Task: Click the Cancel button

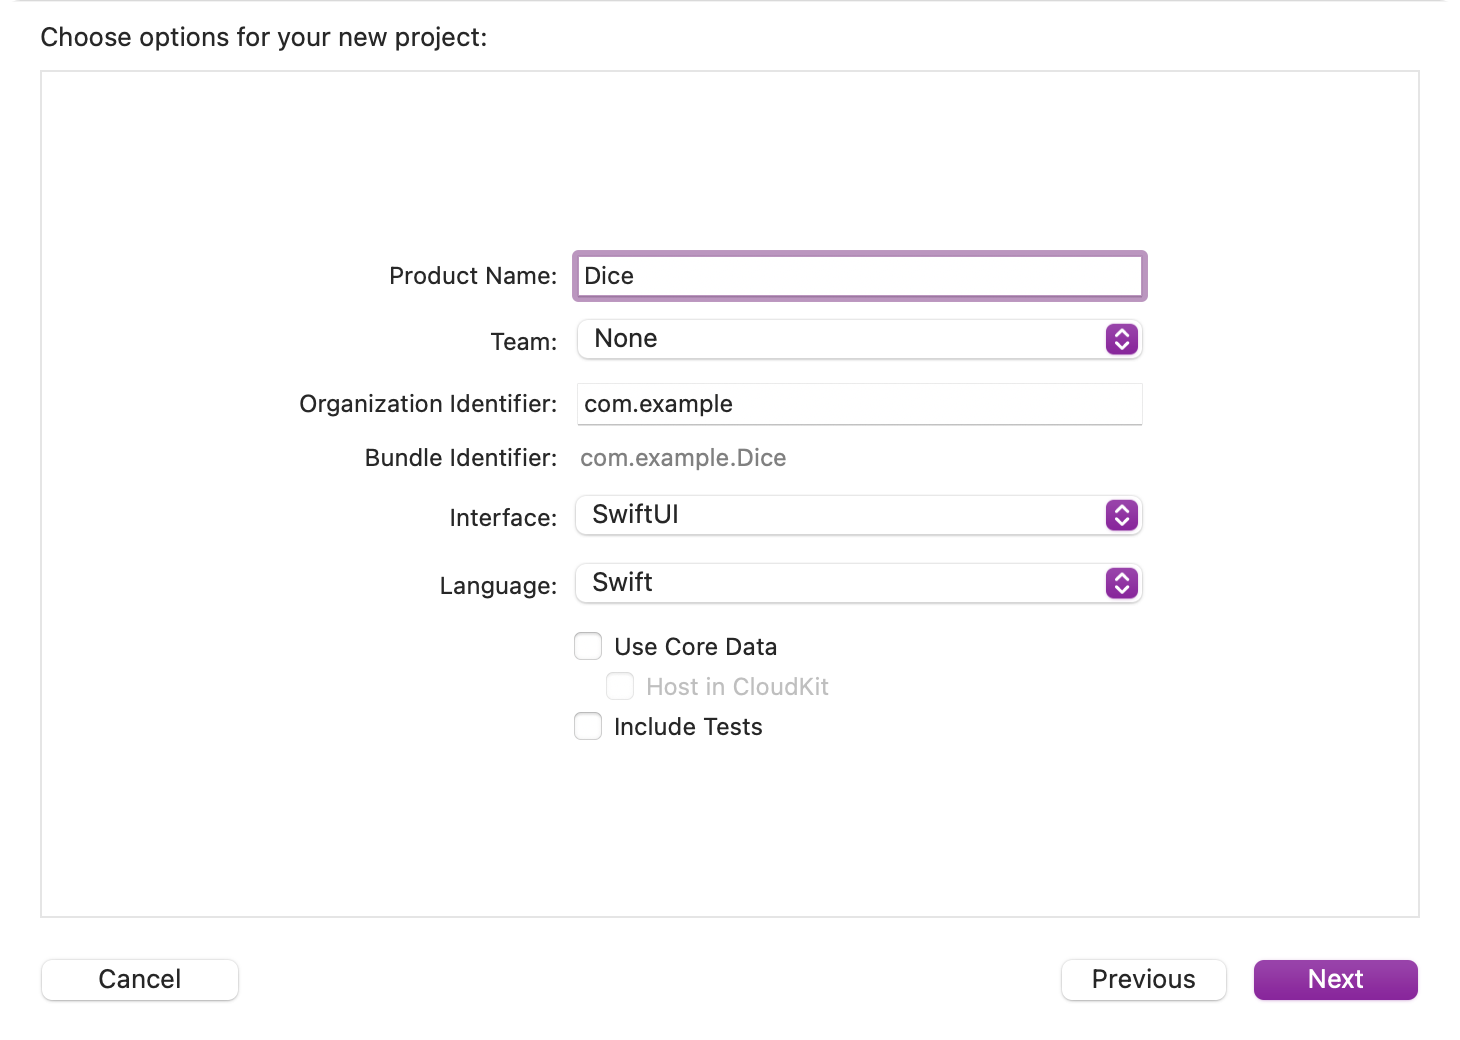Action: tap(140, 979)
